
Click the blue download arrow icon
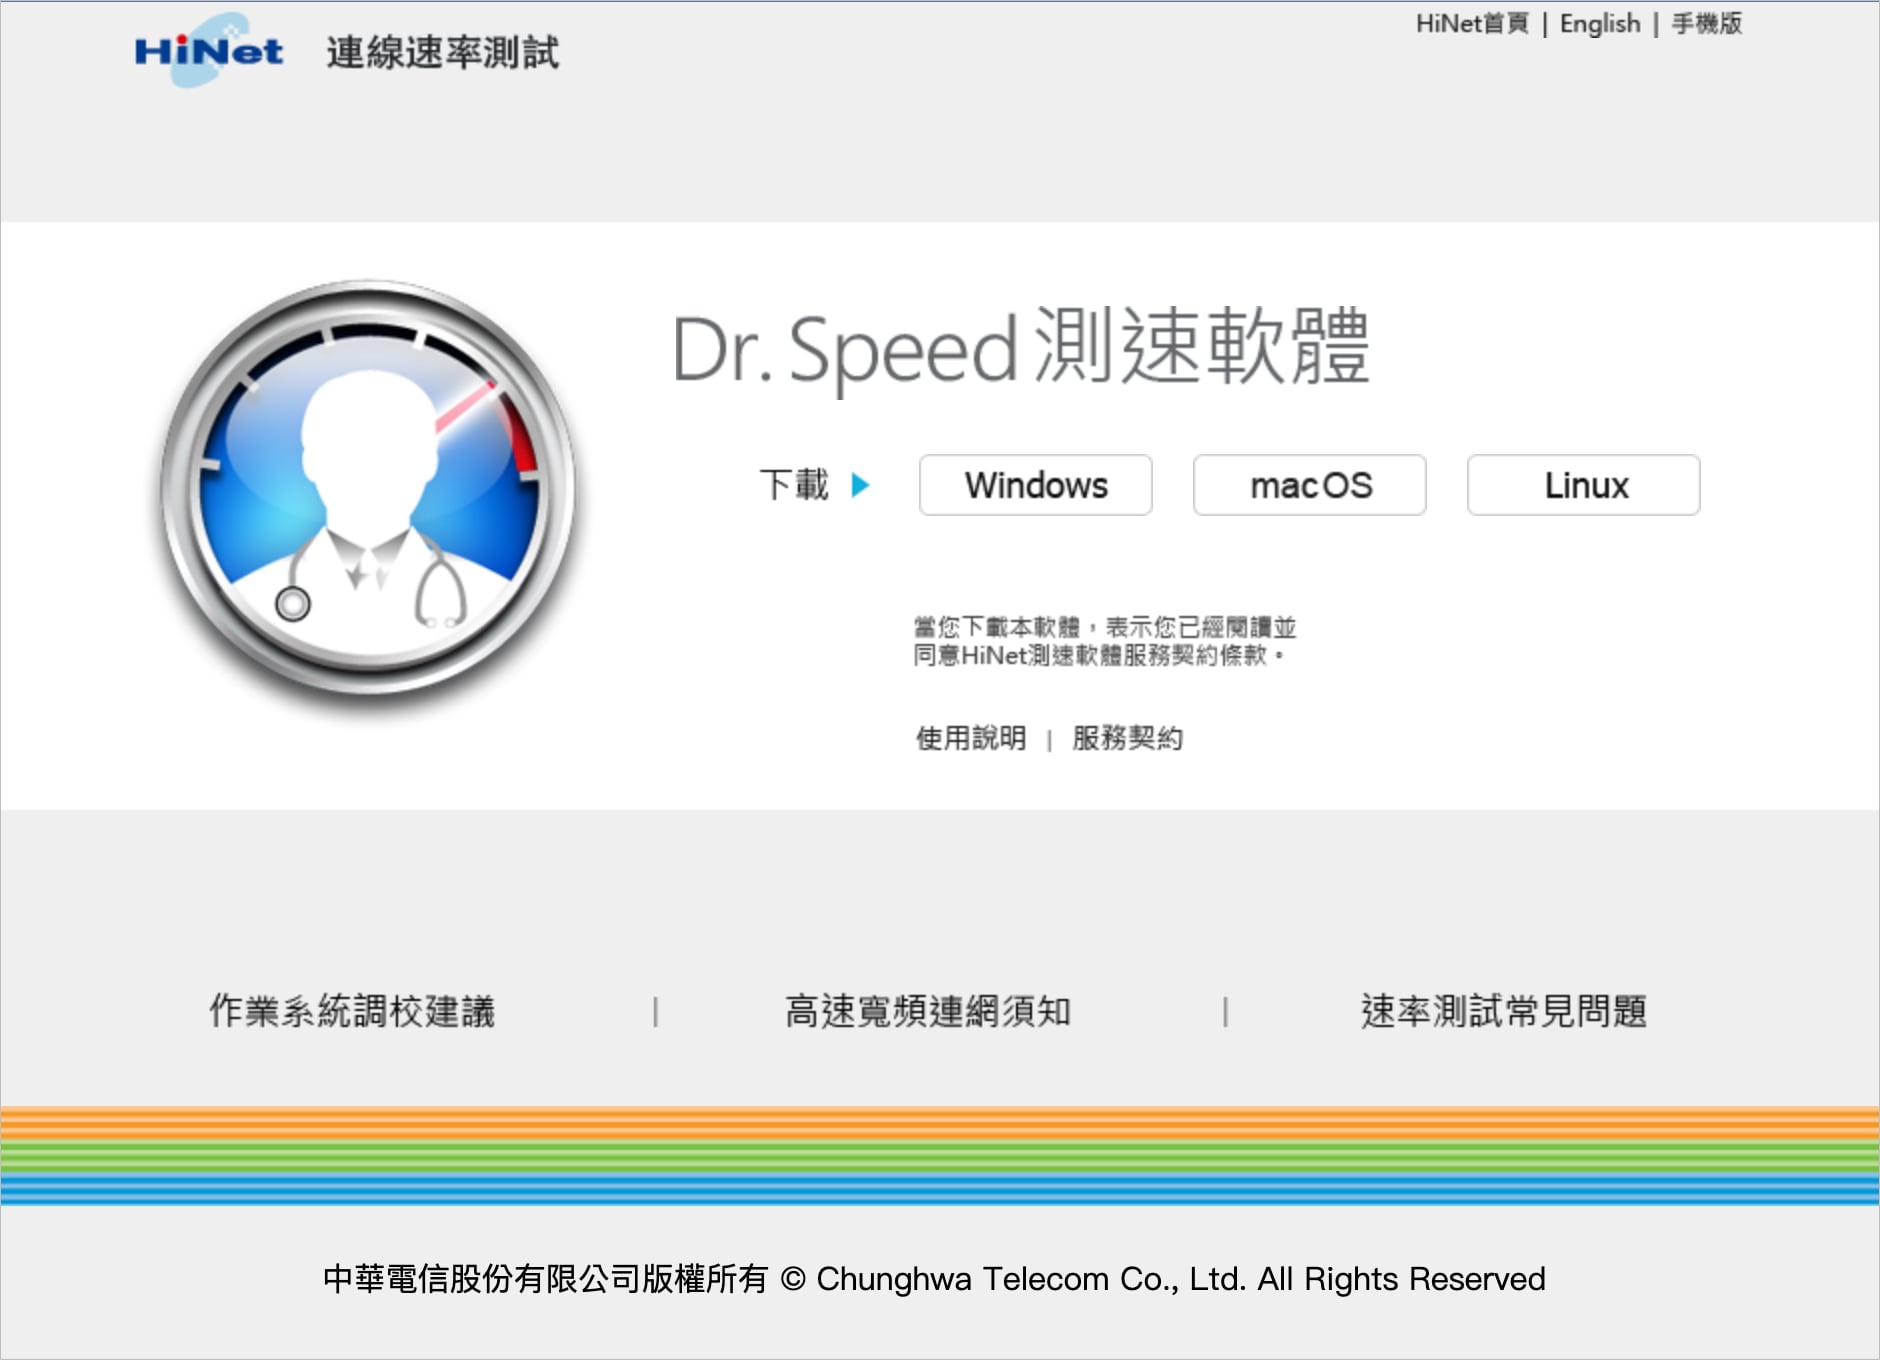point(860,486)
